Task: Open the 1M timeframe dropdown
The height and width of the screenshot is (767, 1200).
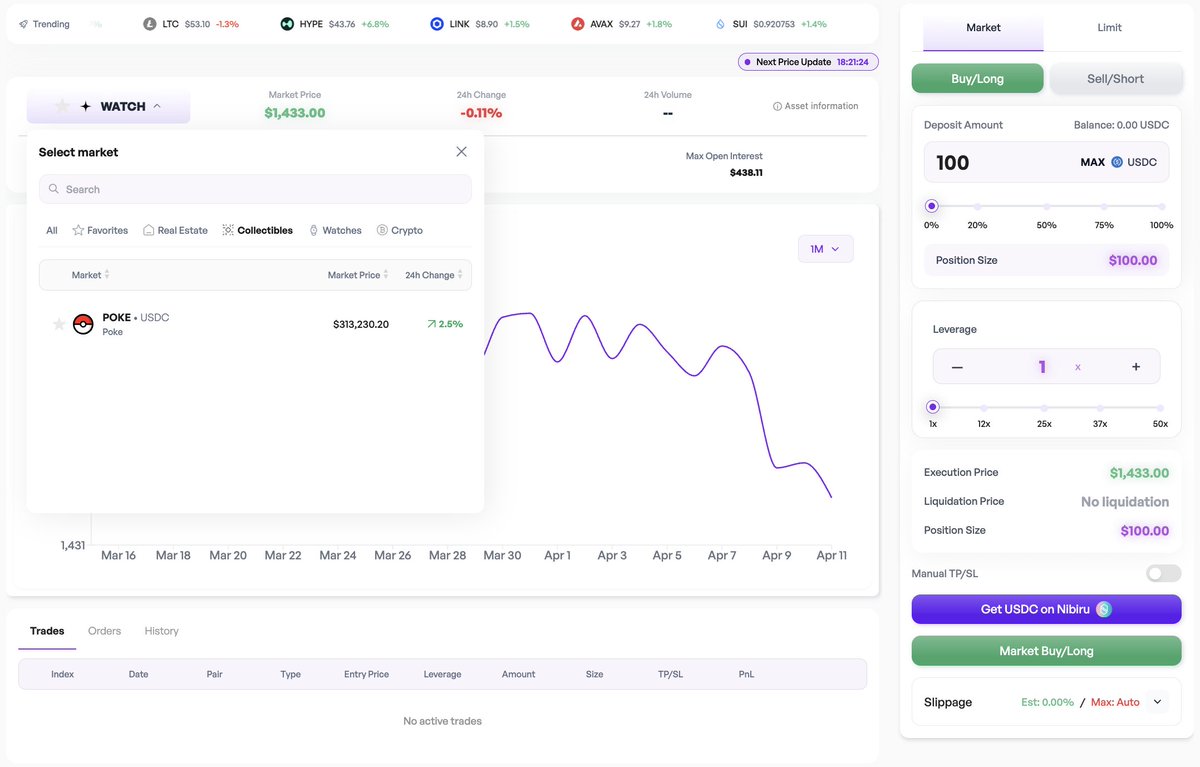Action: [x=825, y=249]
